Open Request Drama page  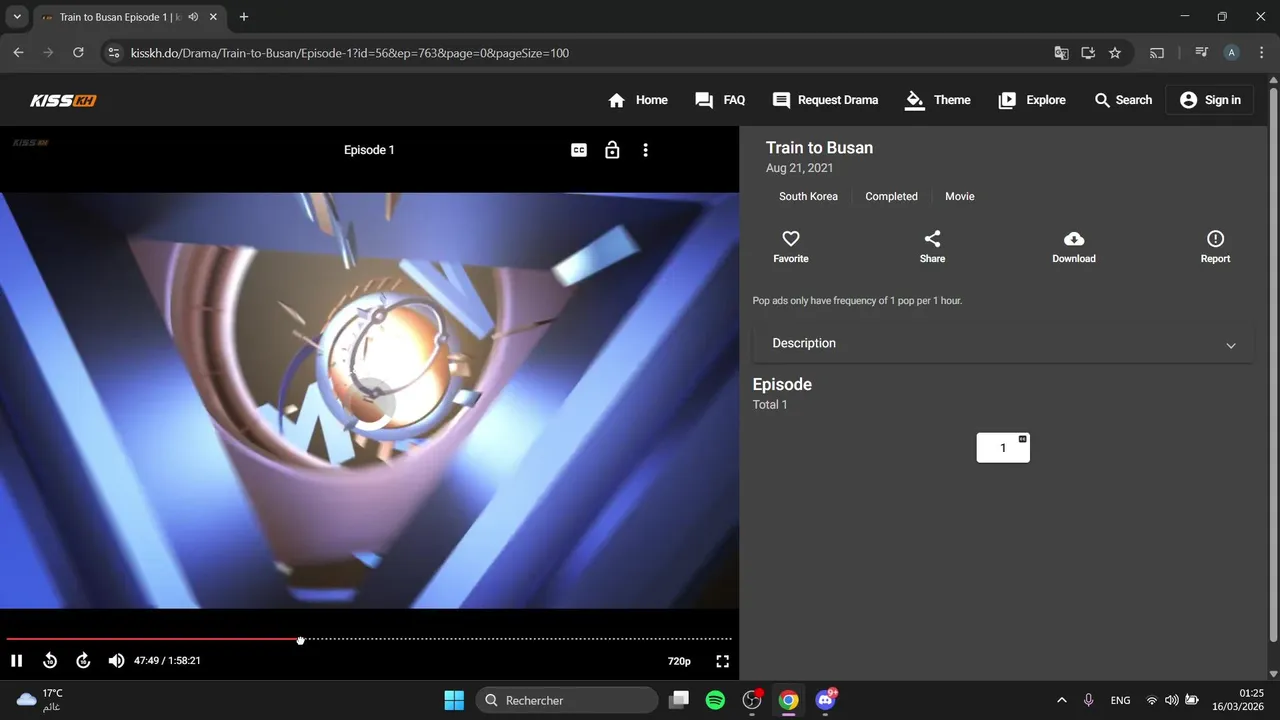click(x=825, y=100)
